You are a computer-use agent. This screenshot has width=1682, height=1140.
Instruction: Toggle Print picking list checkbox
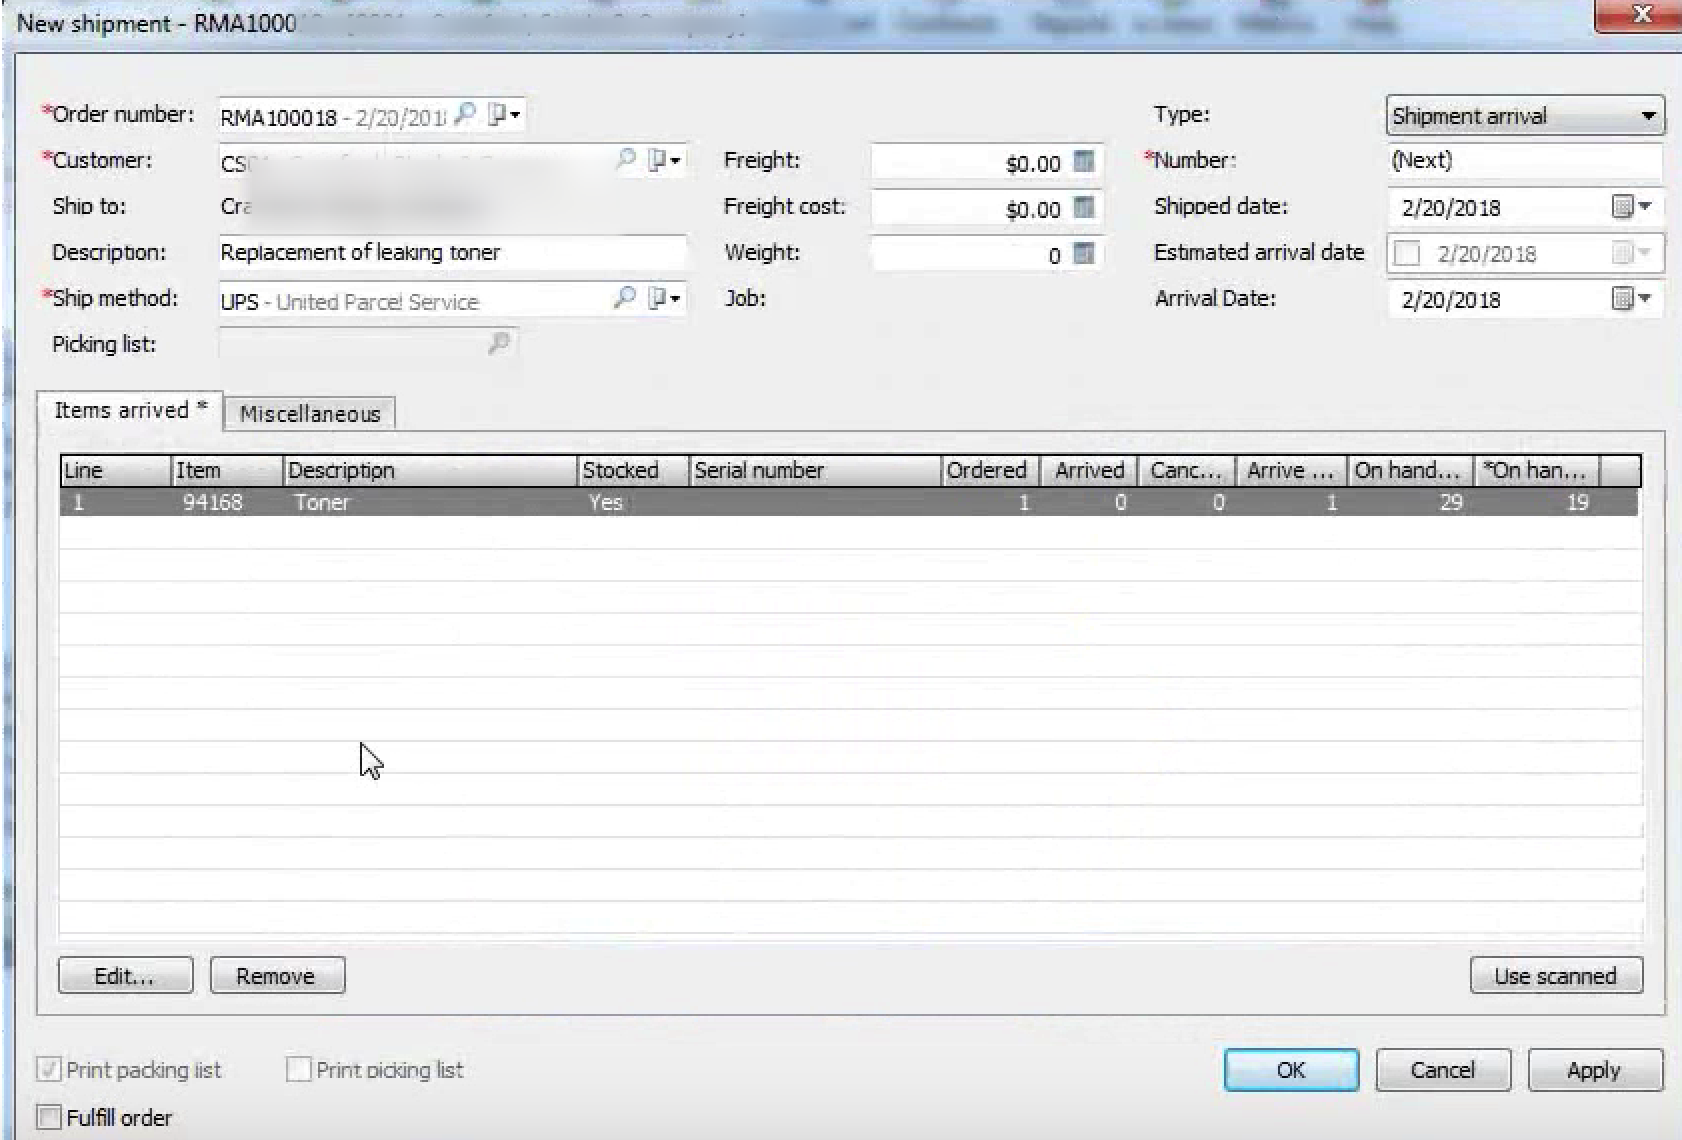pos(298,1070)
